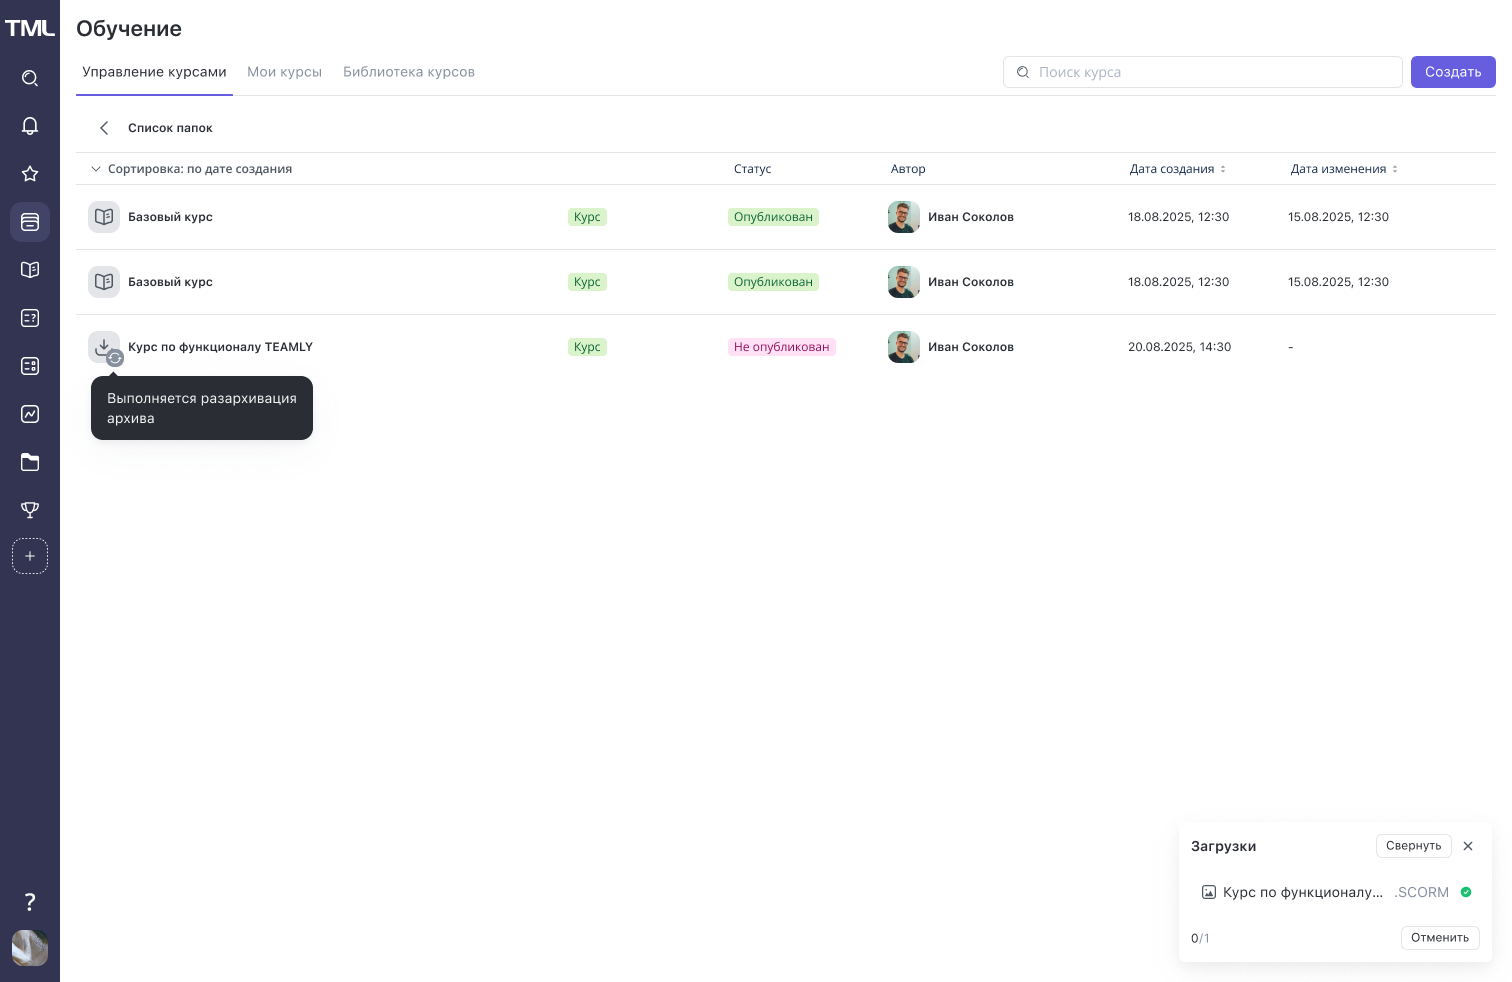Open the Курс по функционалу TEAMLY row
Screen dimensions: 1512x982
click(220, 347)
